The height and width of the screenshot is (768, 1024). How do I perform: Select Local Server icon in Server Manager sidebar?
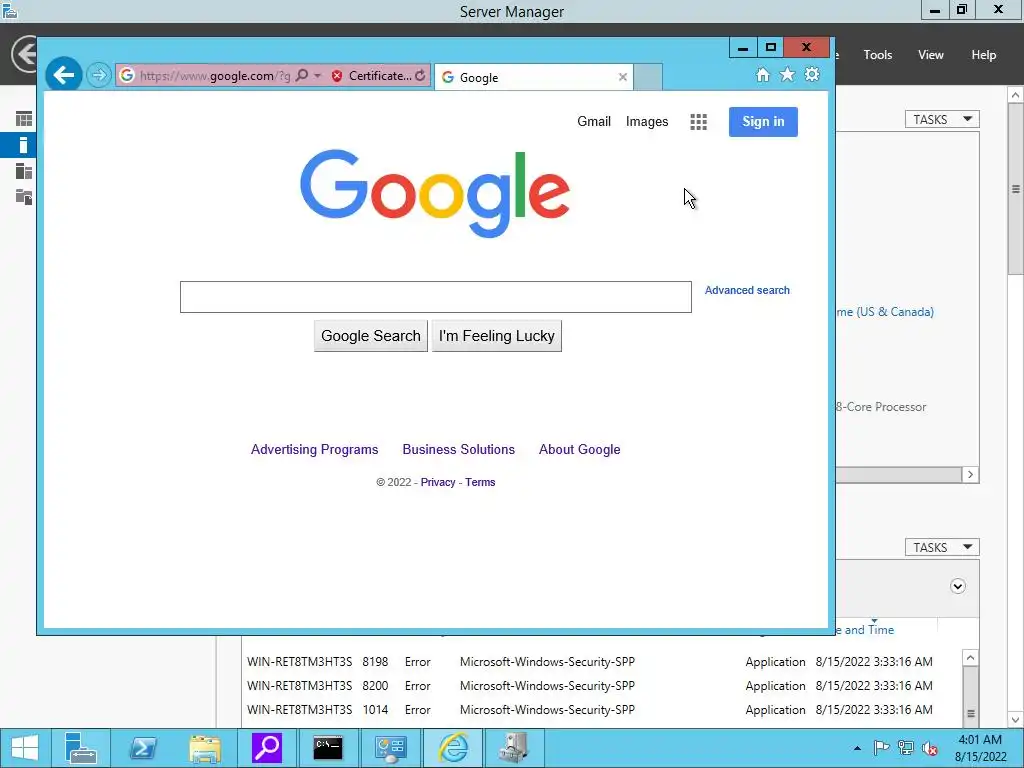coord(24,145)
